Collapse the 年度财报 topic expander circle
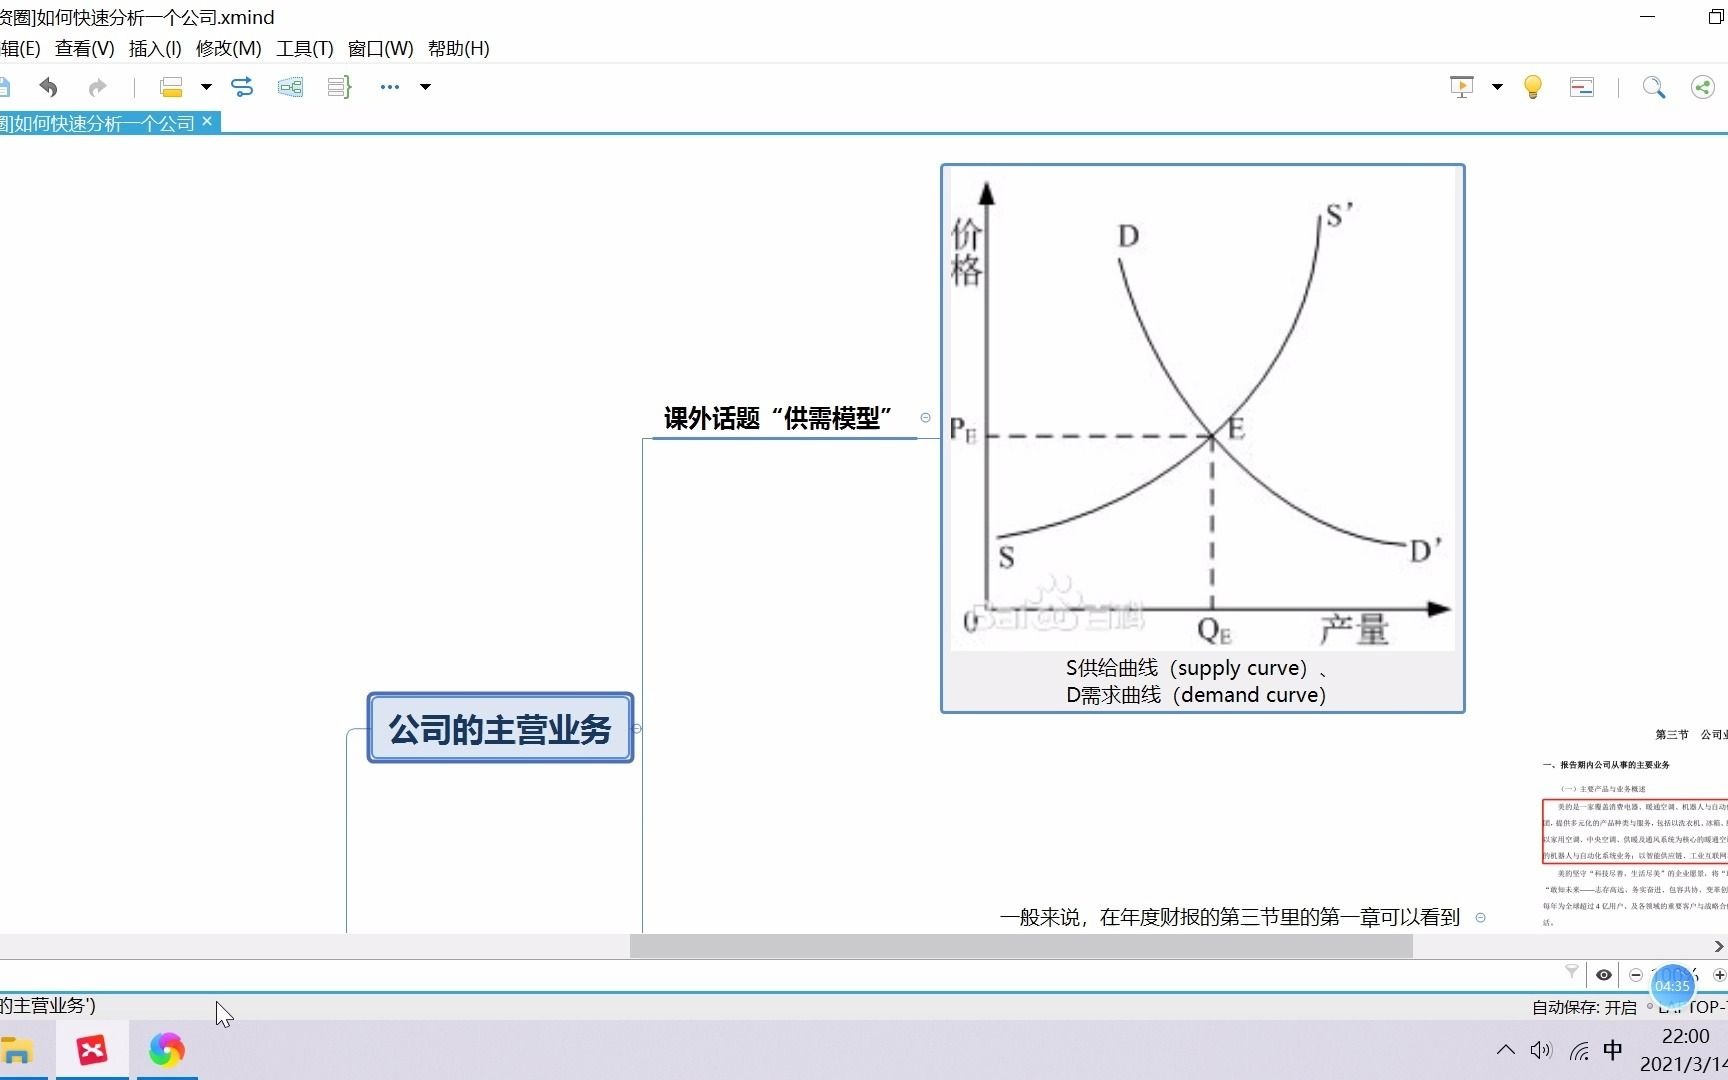 pyautogui.click(x=1481, y=917)
